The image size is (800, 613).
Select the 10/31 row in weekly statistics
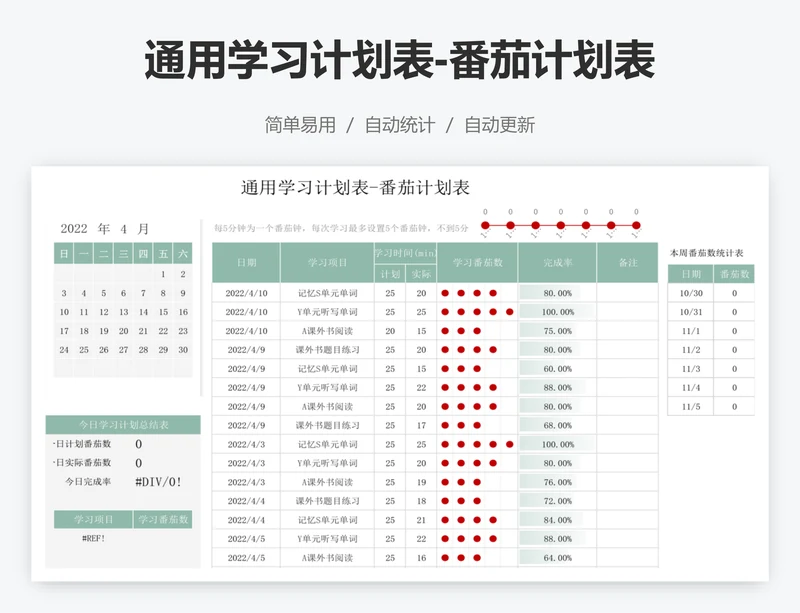(x=711, y=312)
